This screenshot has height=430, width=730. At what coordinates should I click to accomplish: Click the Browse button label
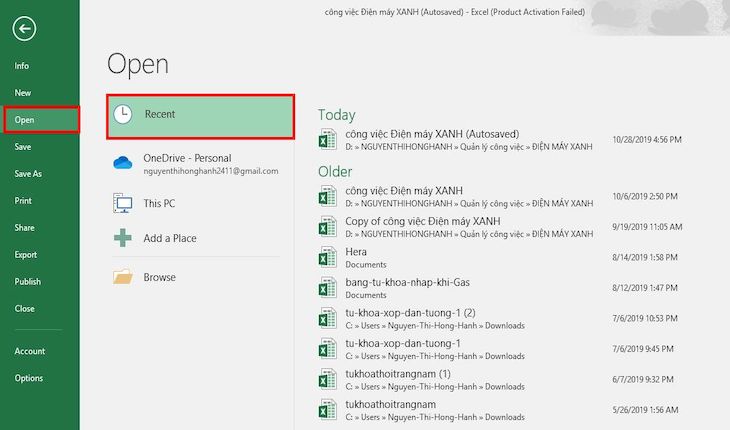[x=159, y=277]
